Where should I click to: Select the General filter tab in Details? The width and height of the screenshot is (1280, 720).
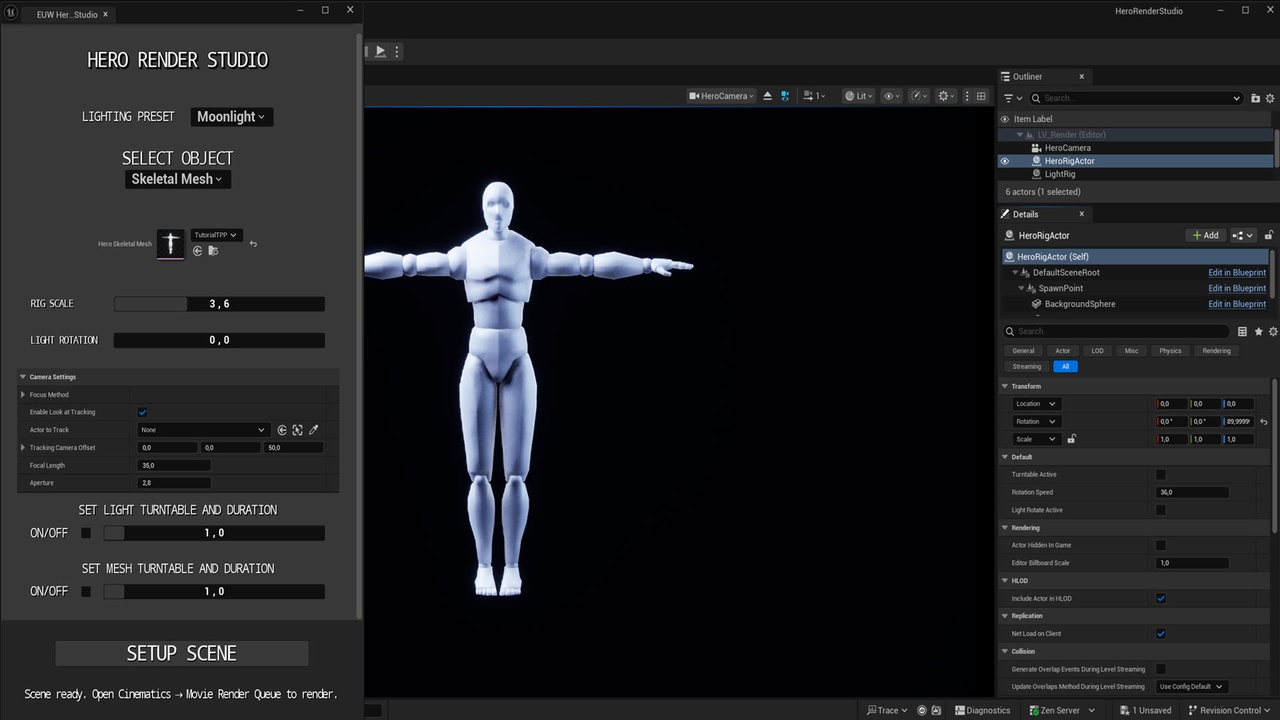tap(1023, 351)
